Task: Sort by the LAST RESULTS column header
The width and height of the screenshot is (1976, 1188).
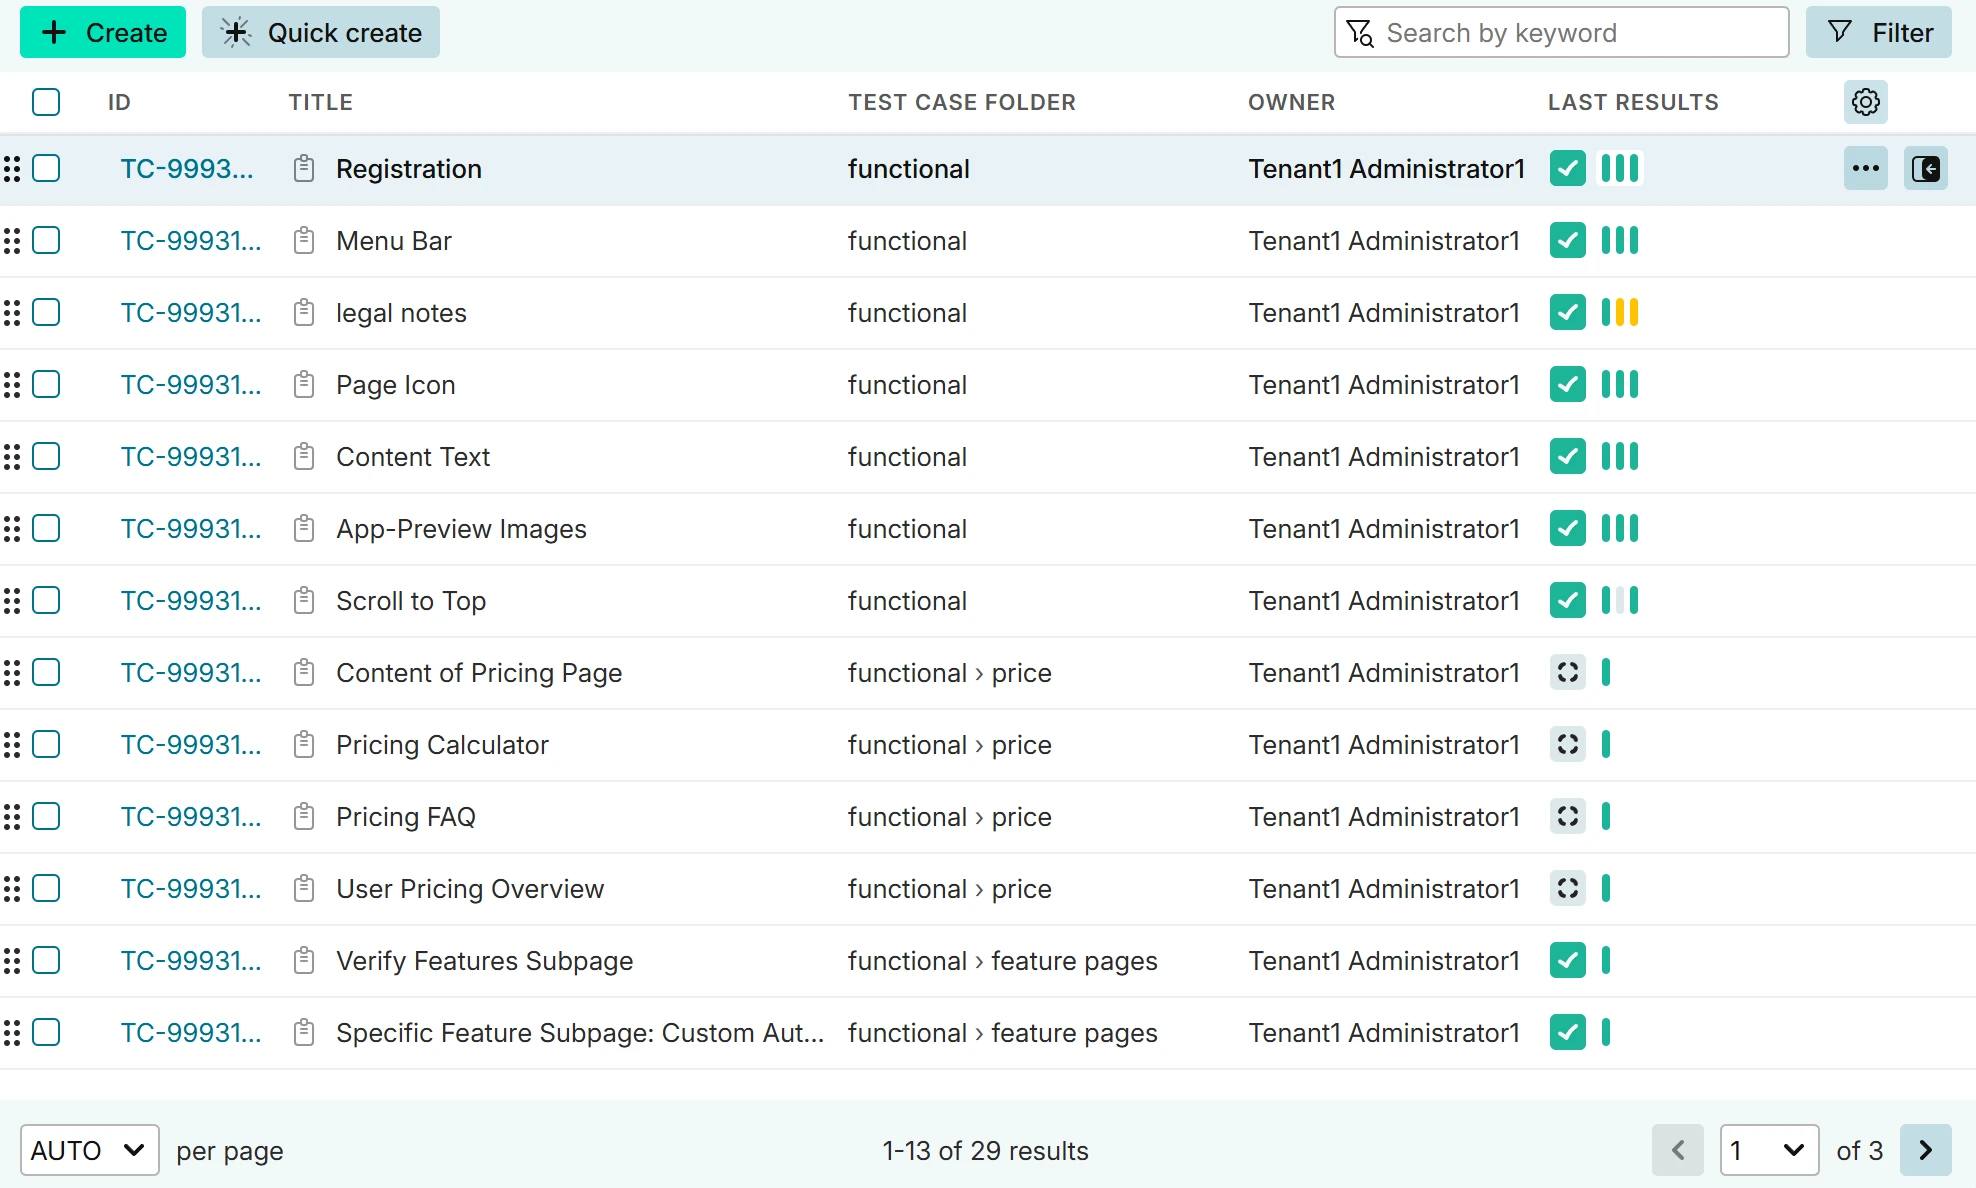Action: click(x=1633, y=102)
